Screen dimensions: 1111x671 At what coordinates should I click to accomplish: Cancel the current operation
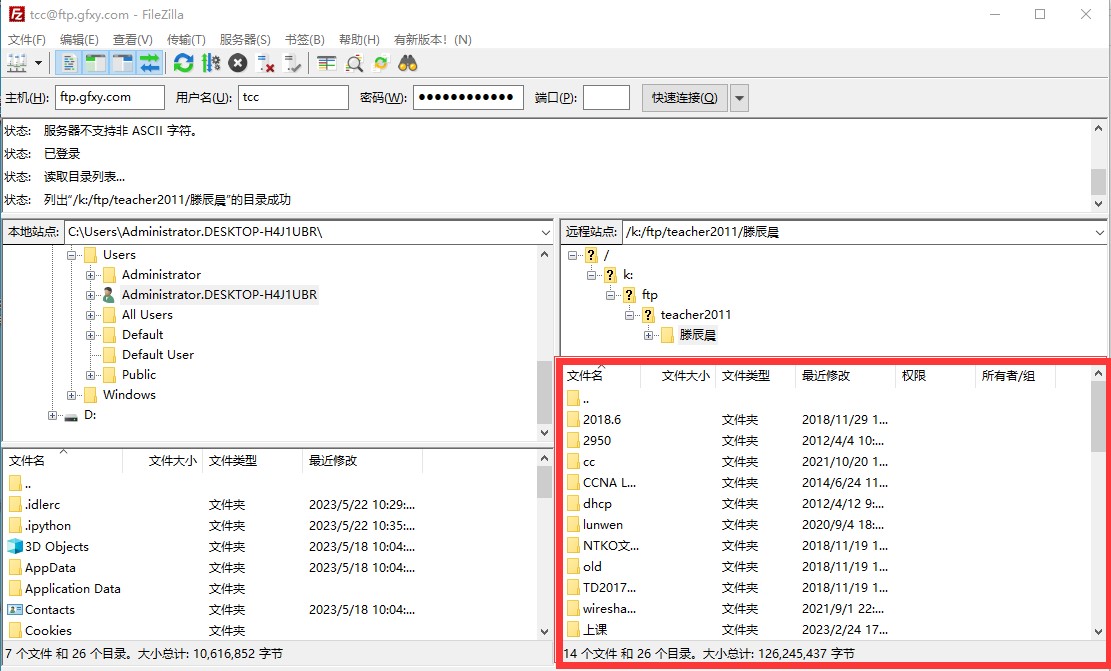(238, 63)
